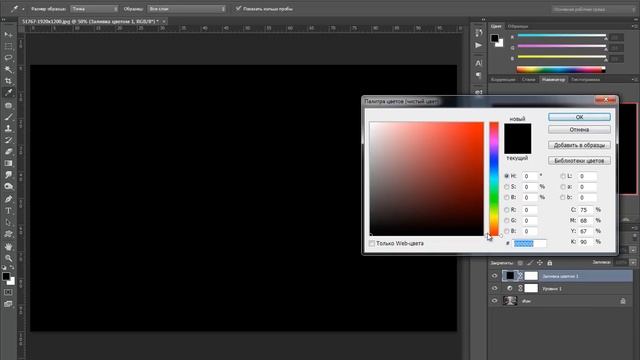This screenshot has height=360, width=640.
Task: Enable the Only Web Colors checkbox
Action: [x=372, y=243]
